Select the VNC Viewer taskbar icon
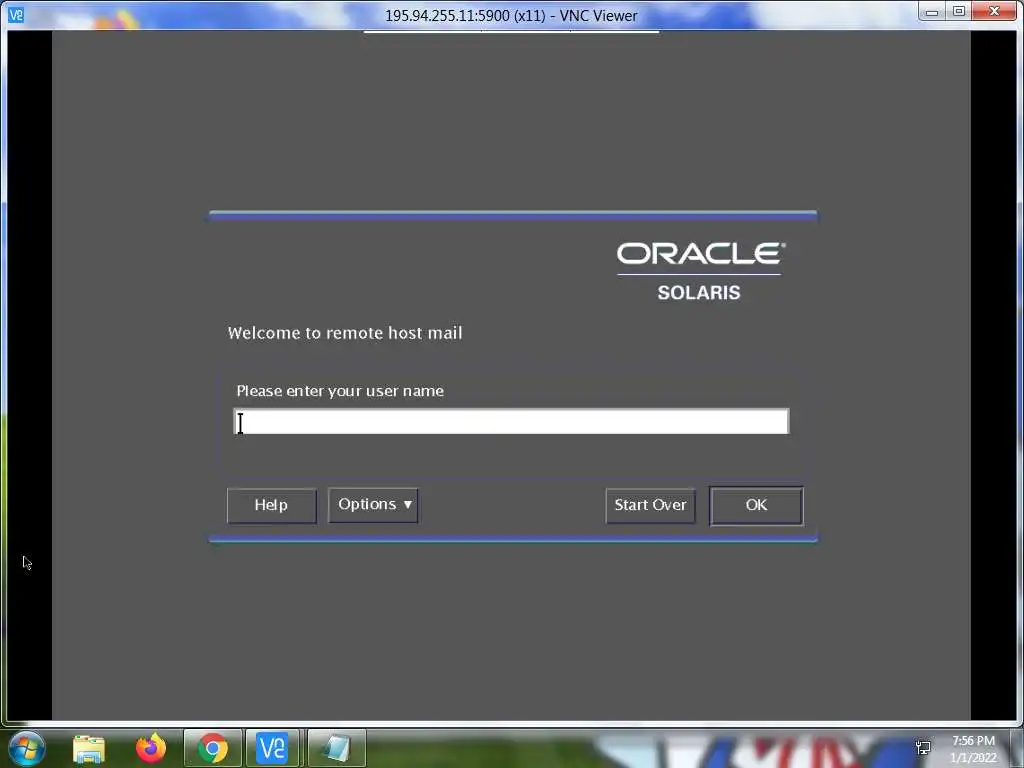Image resolution: width=1024 pixels, height=768 pixels. pos(272,748)
